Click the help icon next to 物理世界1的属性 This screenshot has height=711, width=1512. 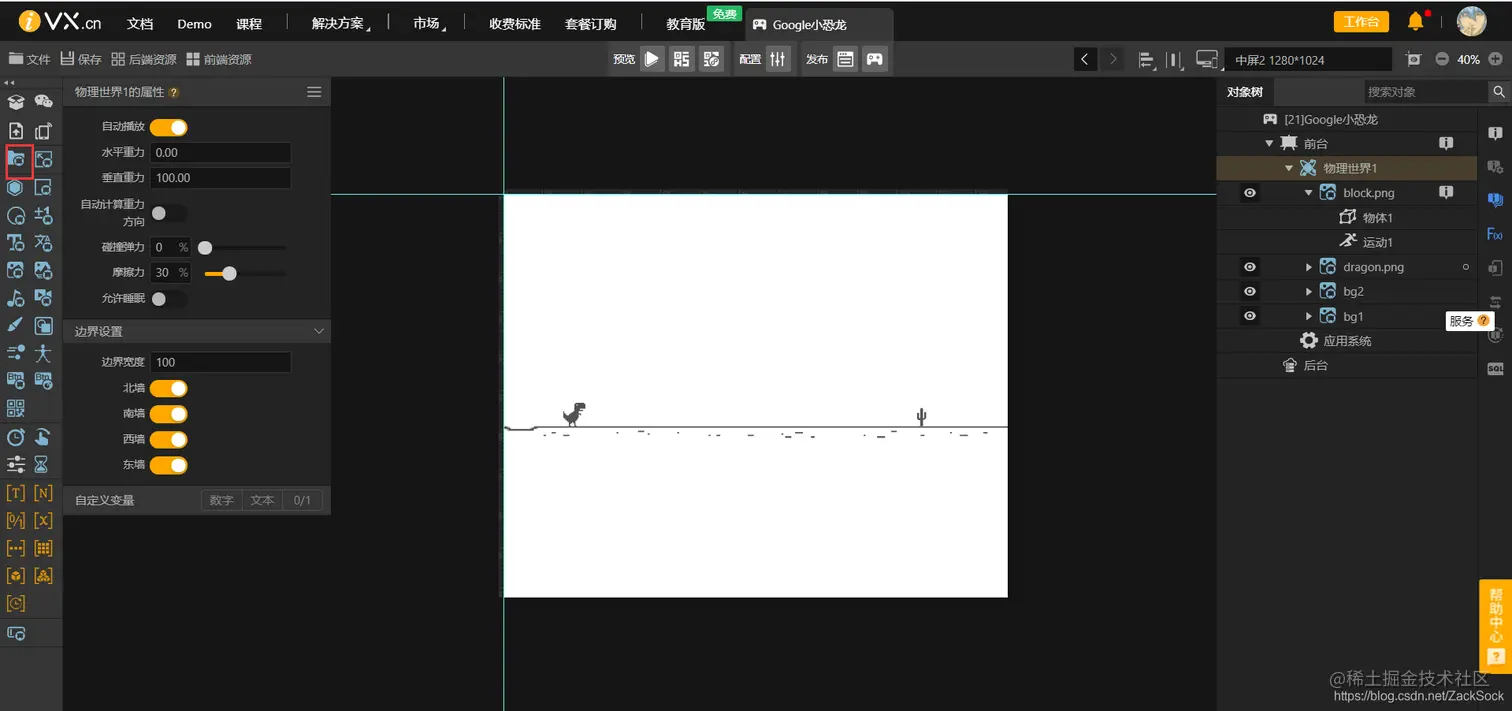point(174,92)
